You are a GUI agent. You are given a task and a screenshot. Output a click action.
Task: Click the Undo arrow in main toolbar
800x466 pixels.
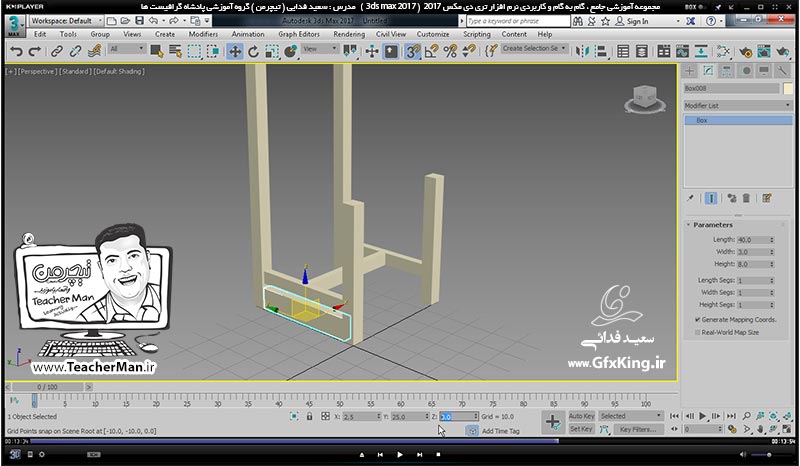pos(16,51)
